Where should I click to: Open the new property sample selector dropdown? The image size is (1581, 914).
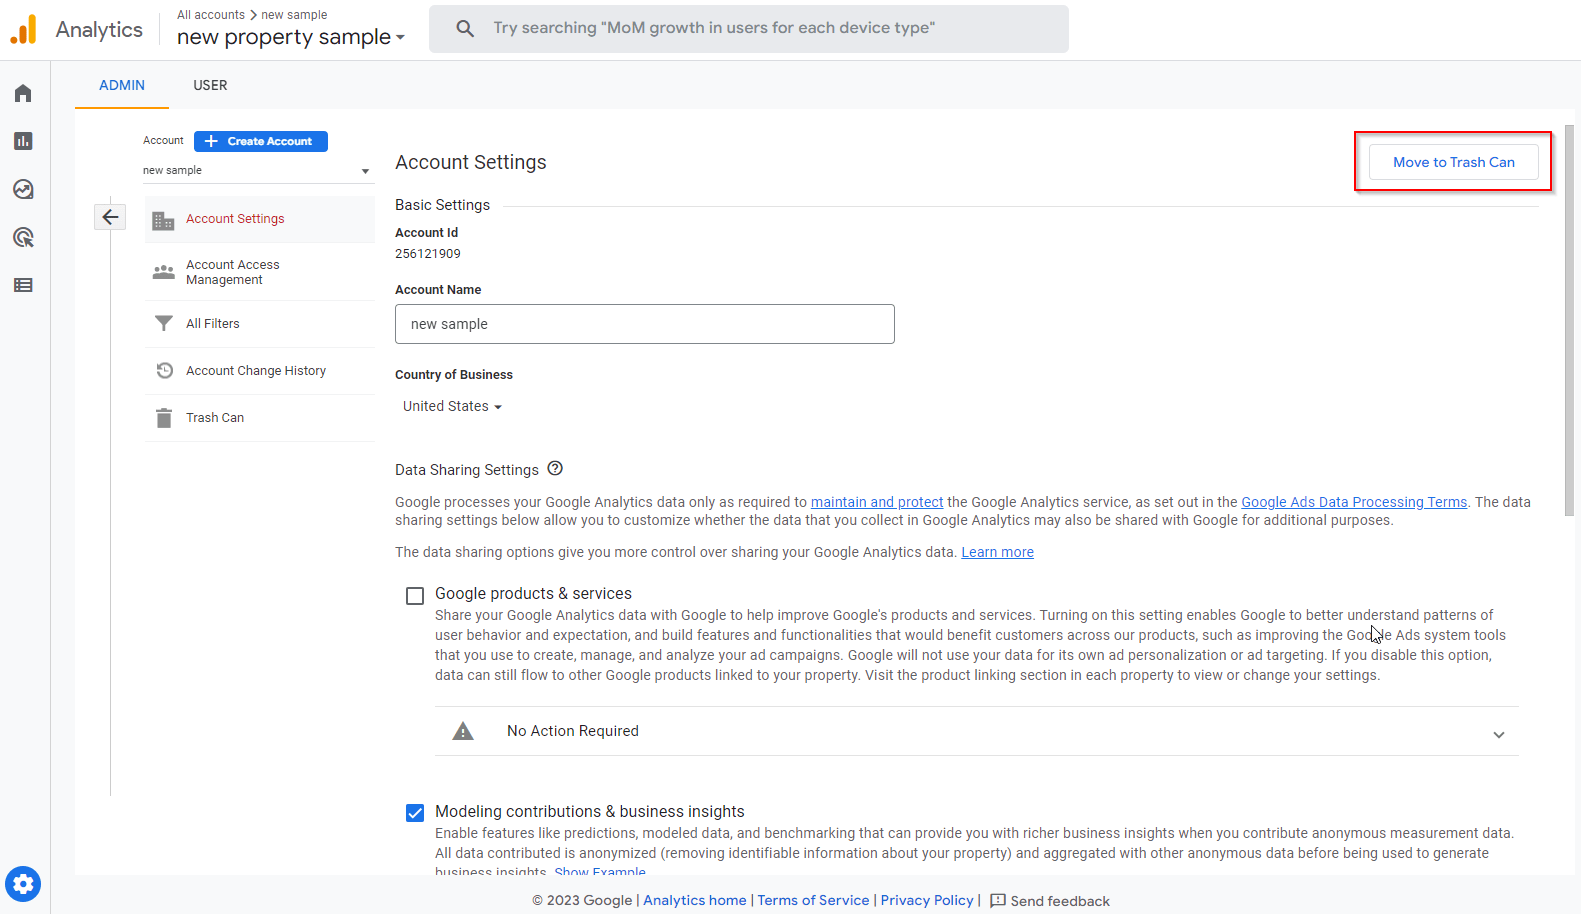click(291, 37)
